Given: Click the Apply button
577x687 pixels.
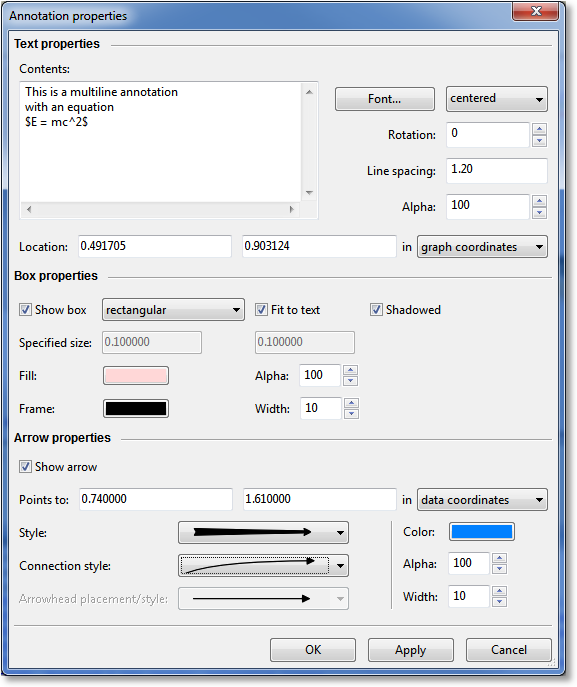Looking at the screenshot, I should click(411, 650).
